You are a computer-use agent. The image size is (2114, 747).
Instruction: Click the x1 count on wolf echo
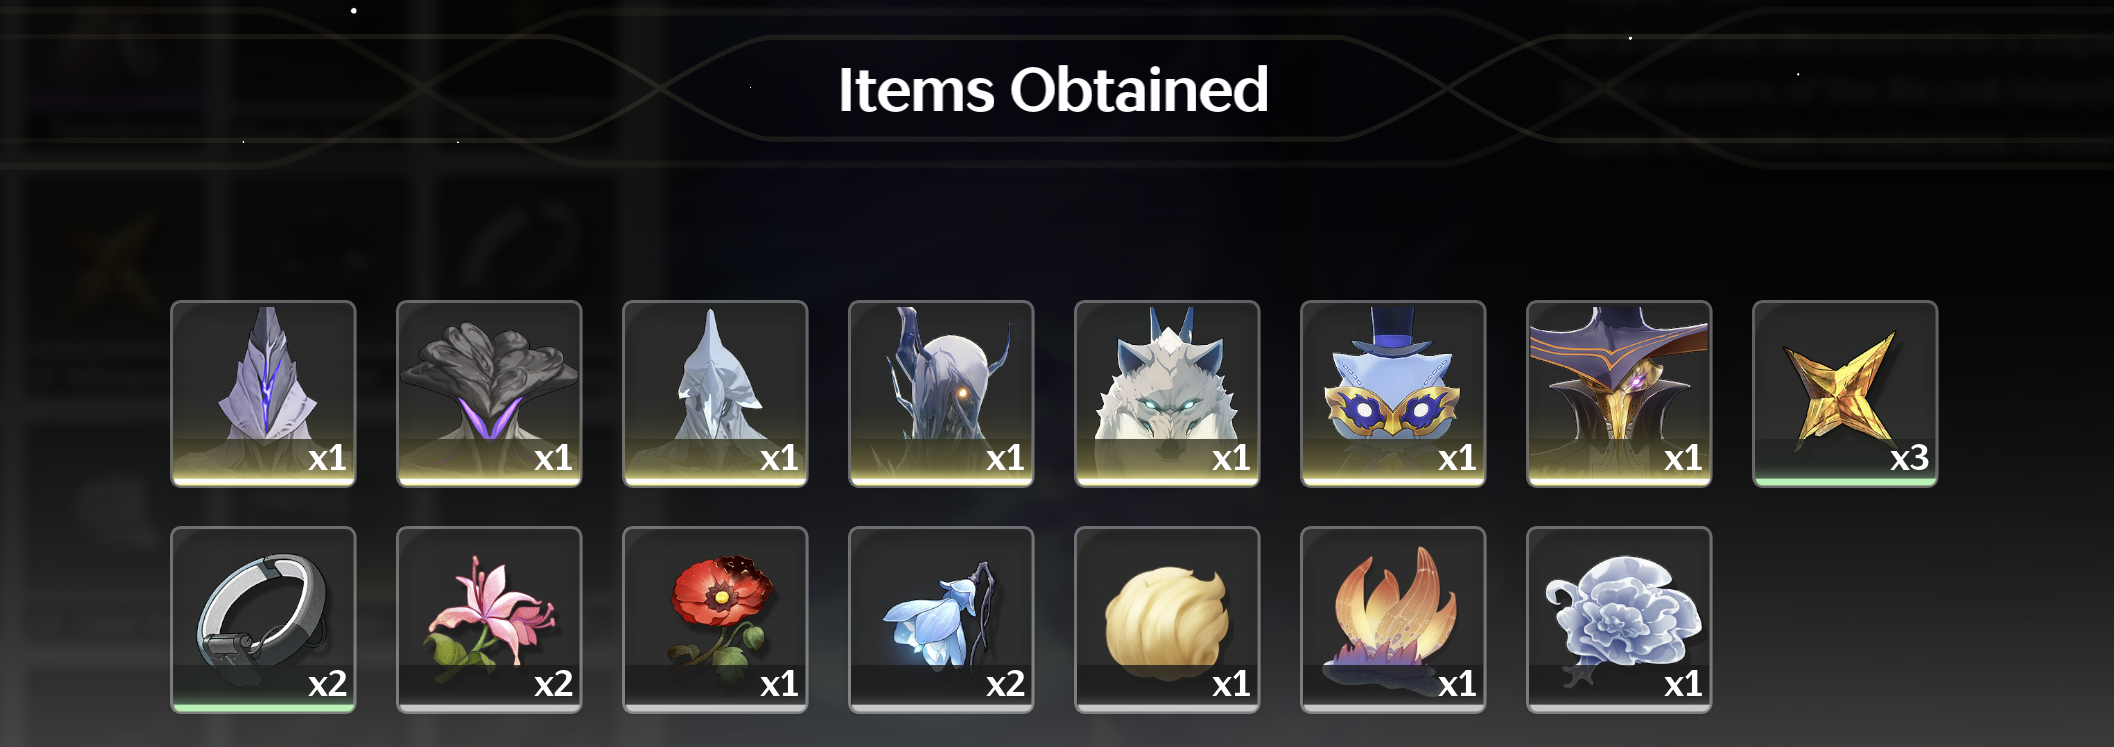point(1231,458)
